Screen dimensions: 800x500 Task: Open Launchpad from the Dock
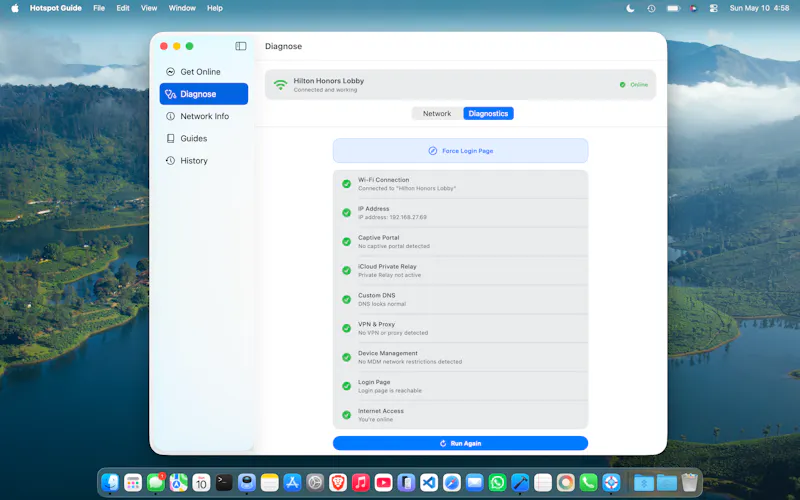(x=133, y=482)
